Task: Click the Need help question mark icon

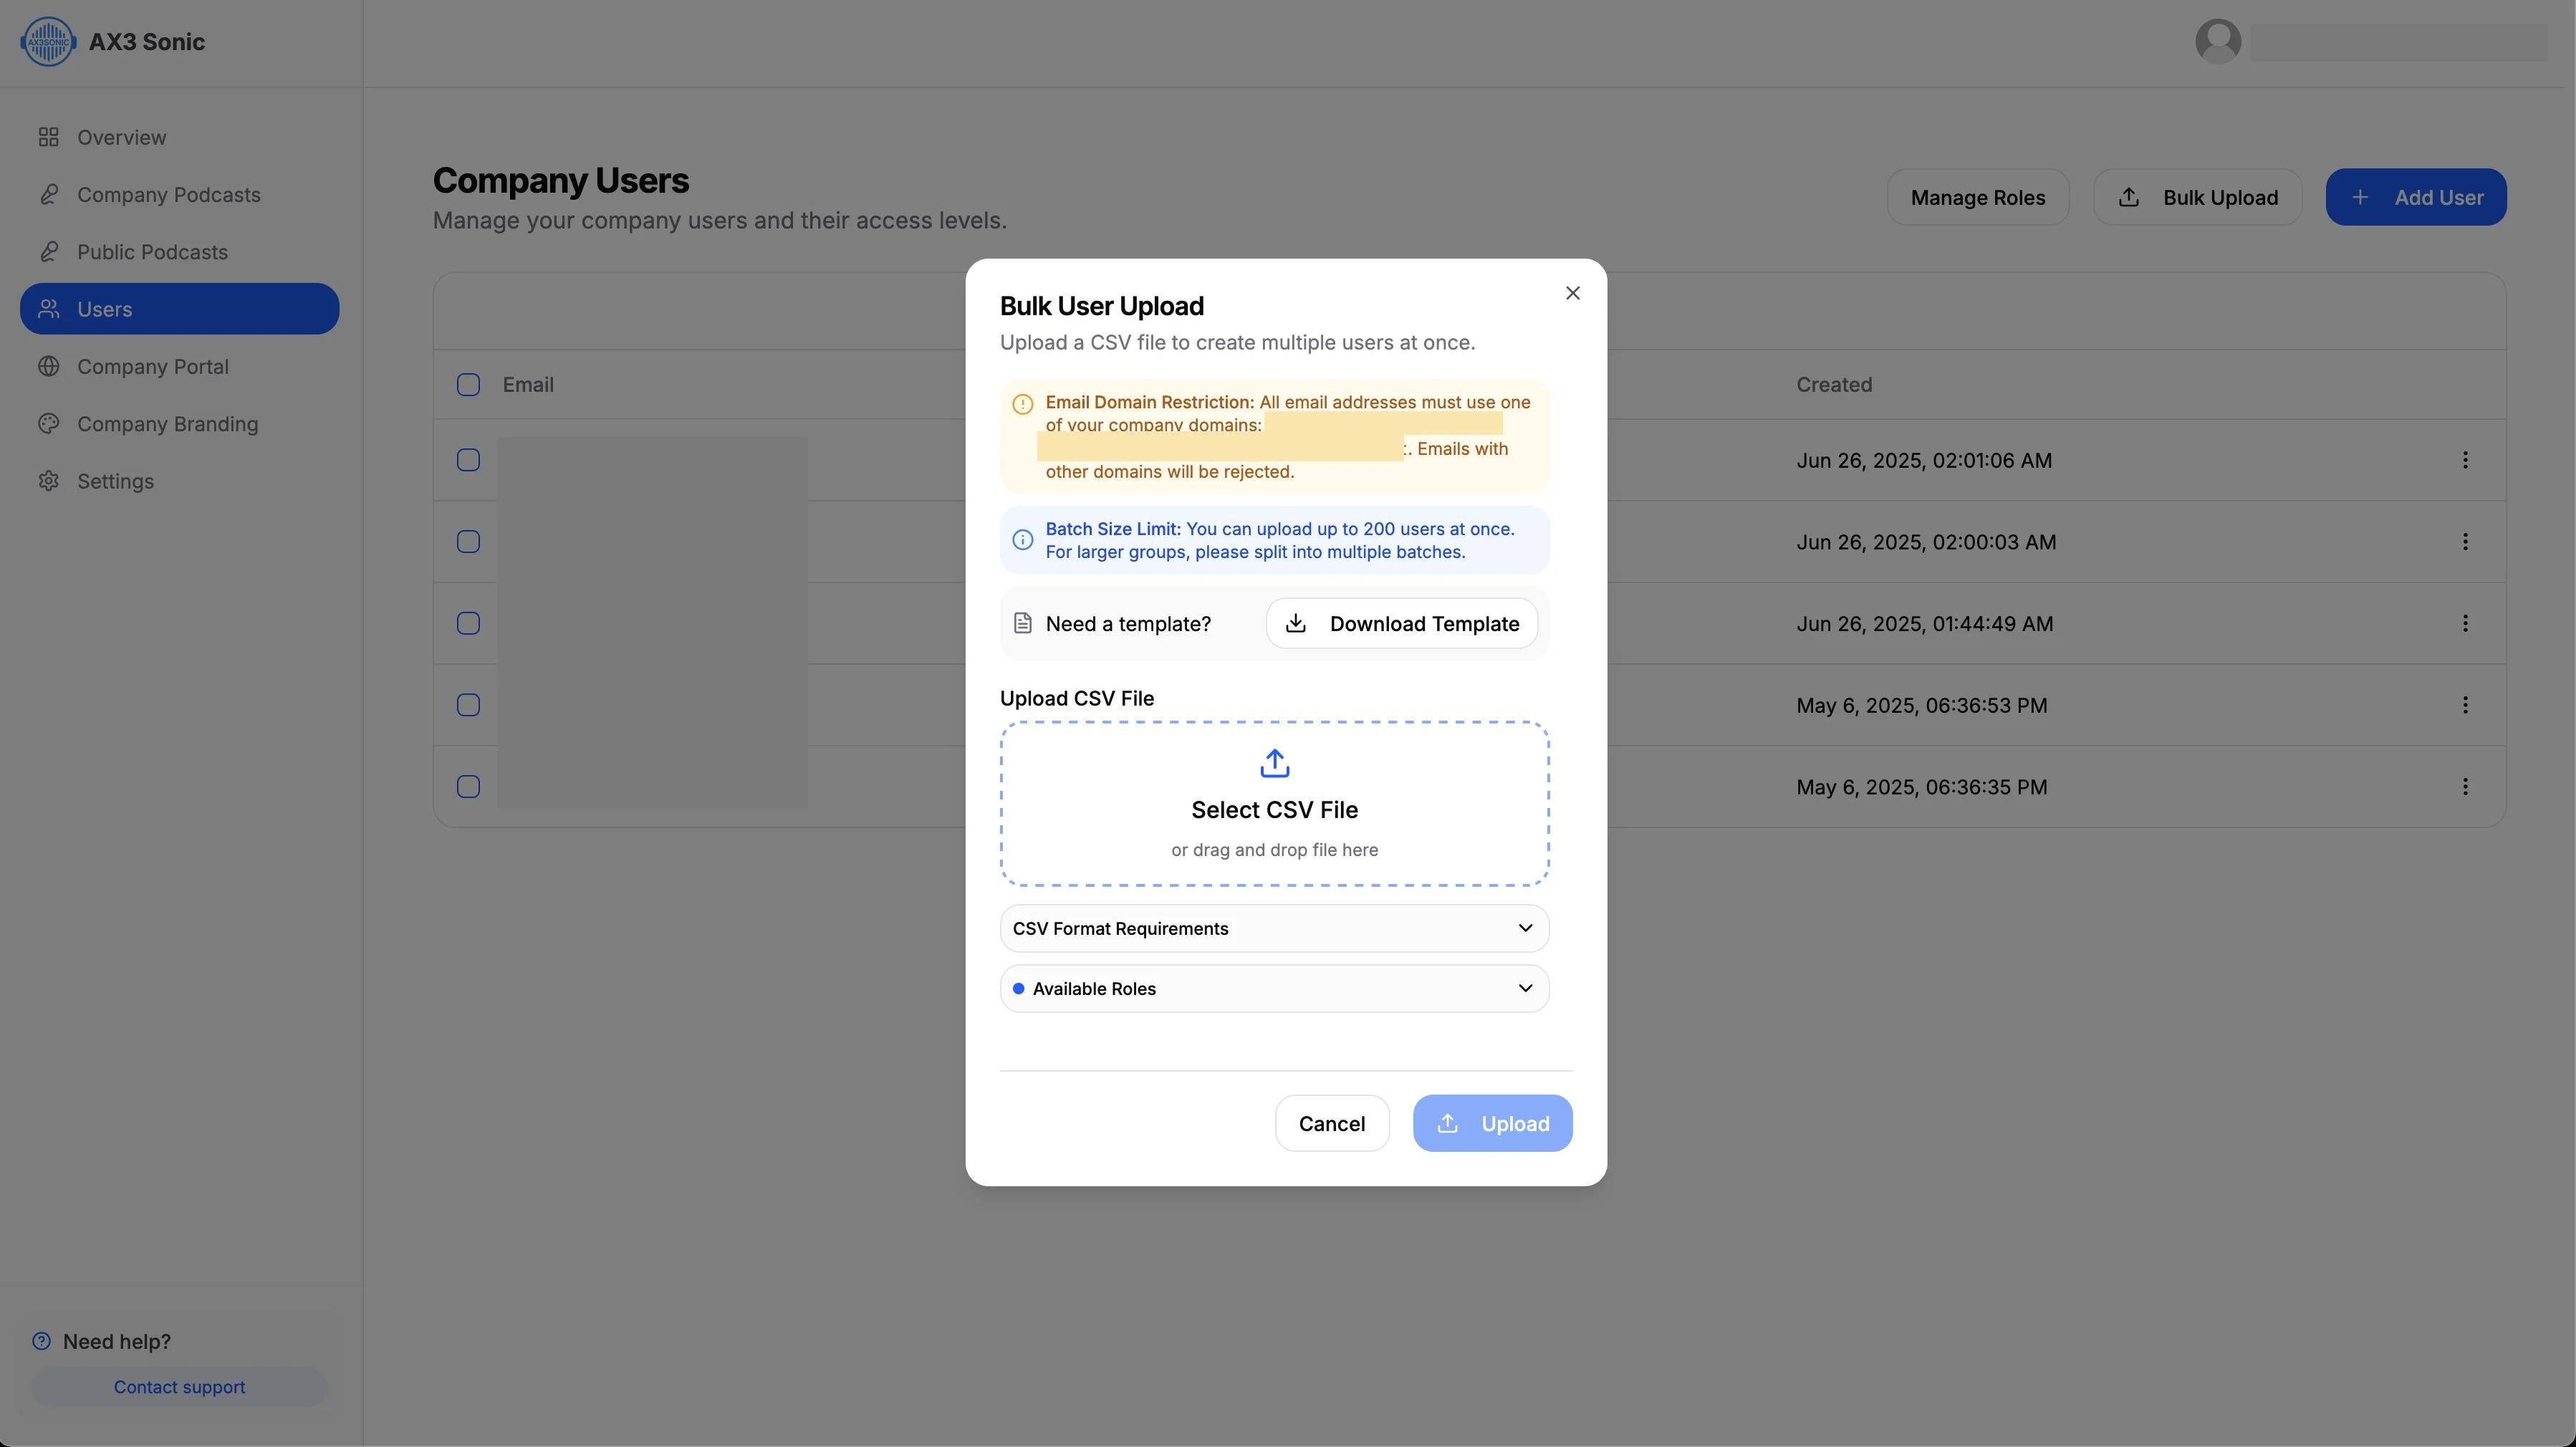Action: tap(41, 1341)
